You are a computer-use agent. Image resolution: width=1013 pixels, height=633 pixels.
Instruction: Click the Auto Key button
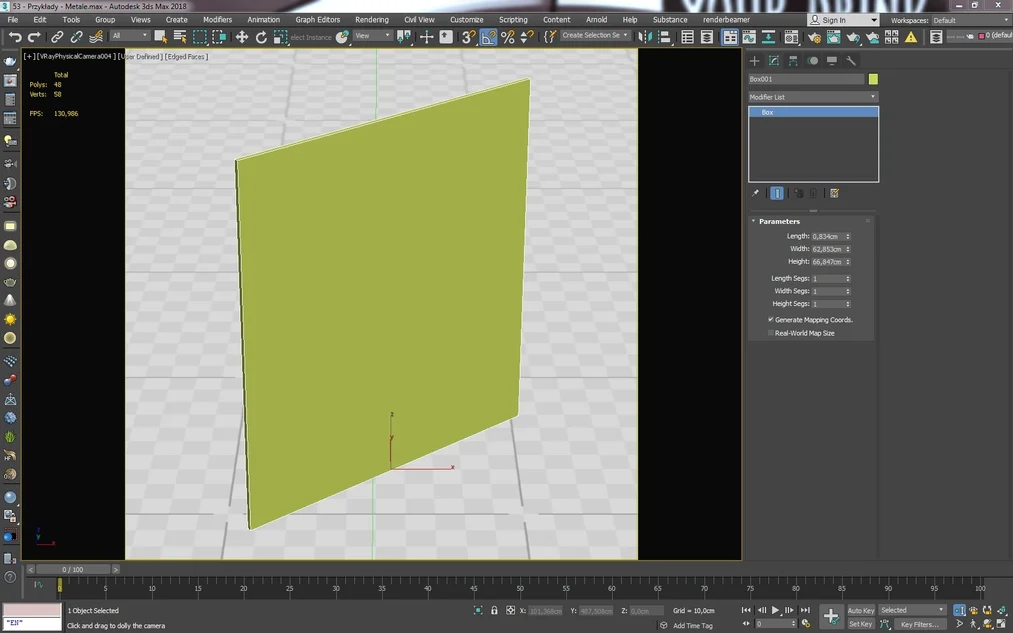click(x=861, y=610)
